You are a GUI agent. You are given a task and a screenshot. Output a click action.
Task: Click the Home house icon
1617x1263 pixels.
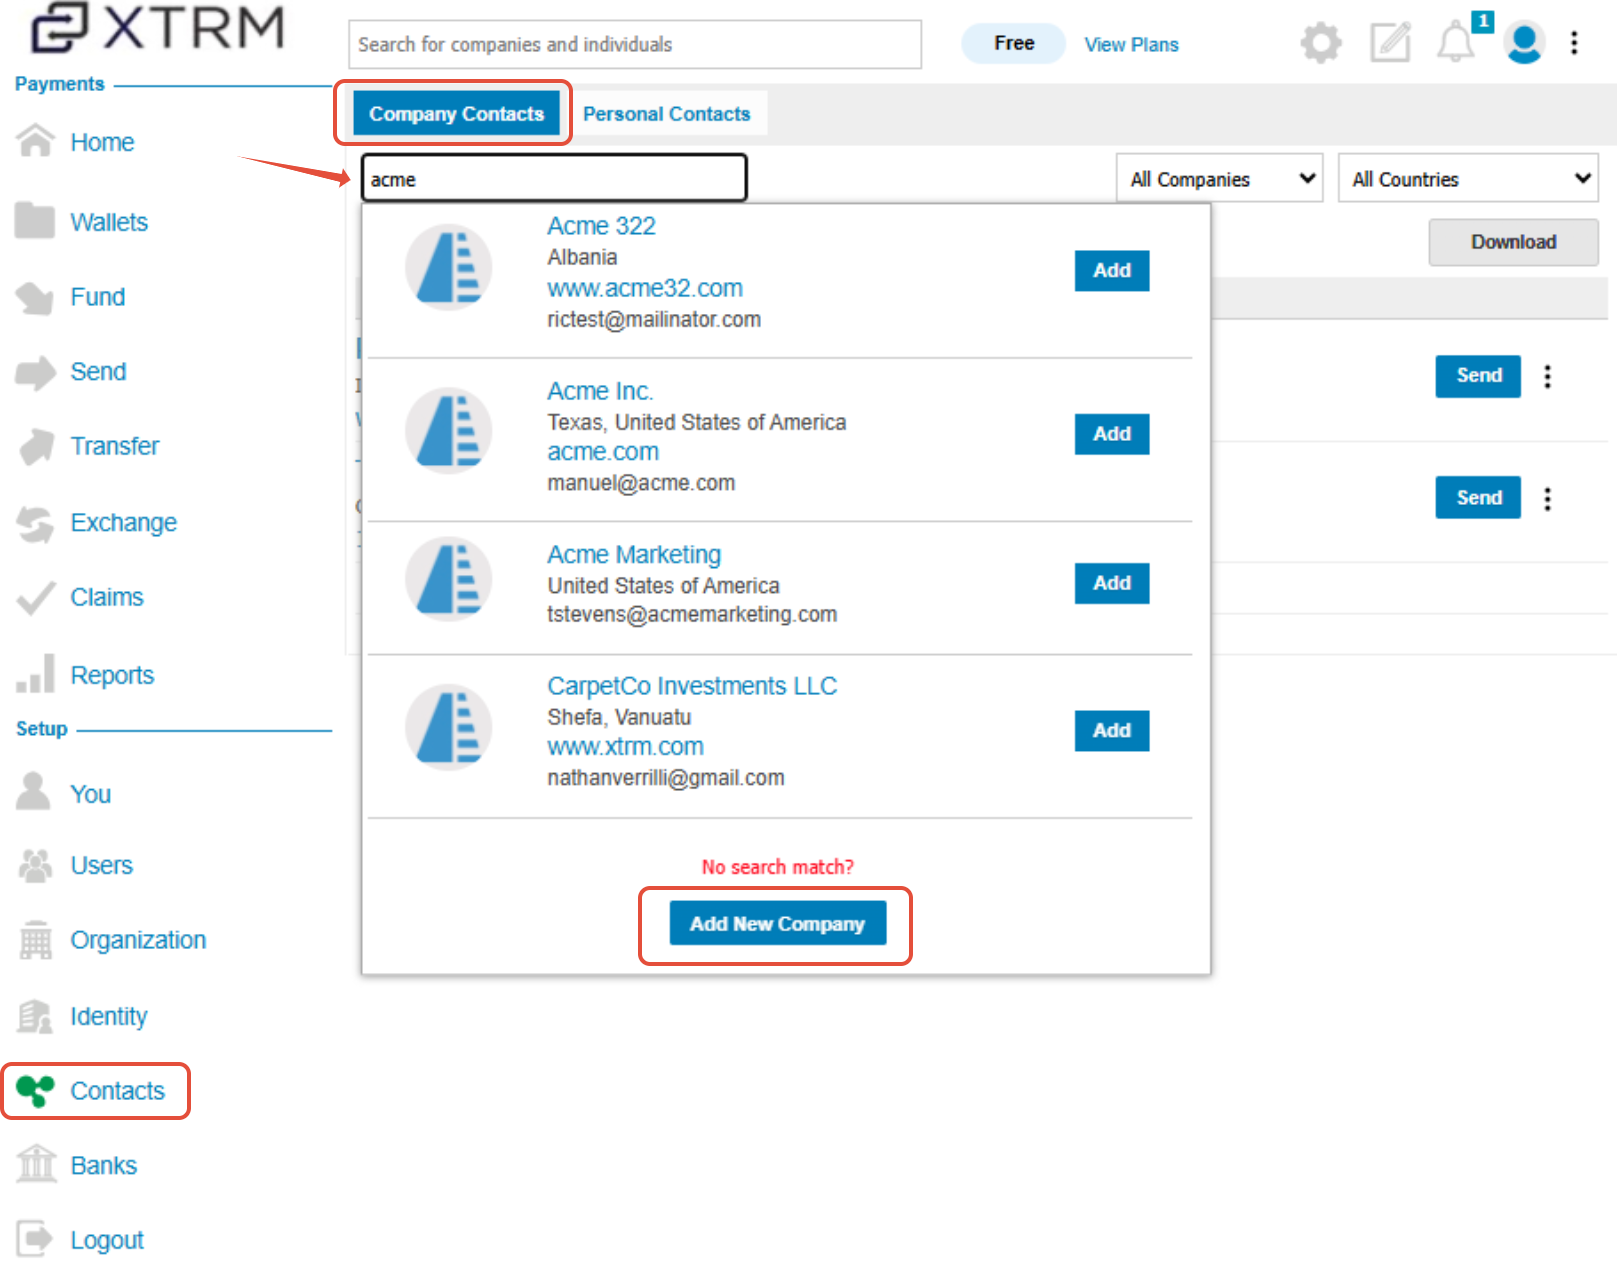coord(35,141)
